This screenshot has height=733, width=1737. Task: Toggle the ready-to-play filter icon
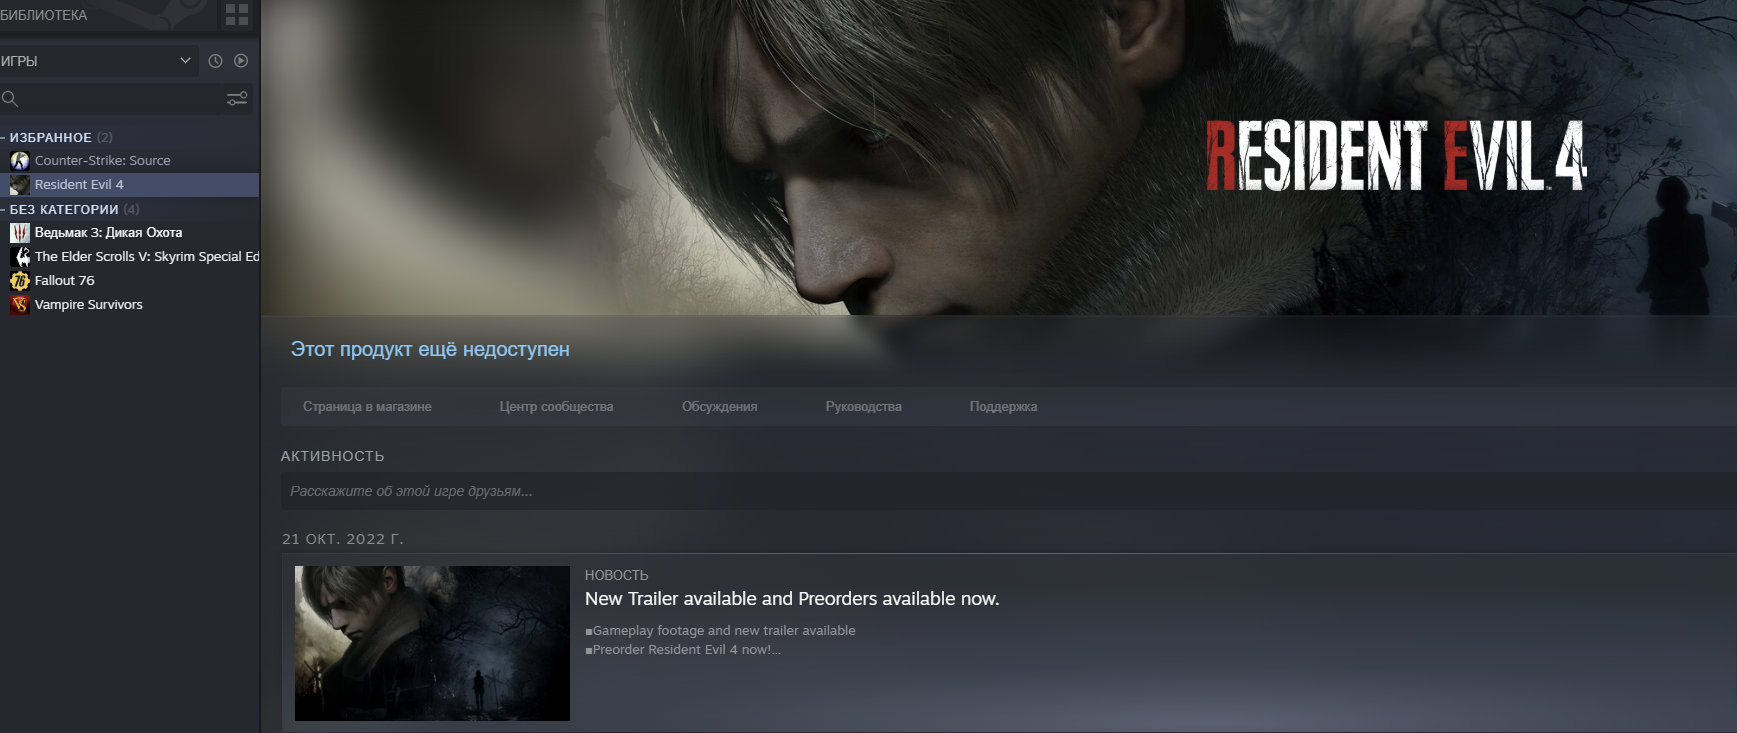241,61
